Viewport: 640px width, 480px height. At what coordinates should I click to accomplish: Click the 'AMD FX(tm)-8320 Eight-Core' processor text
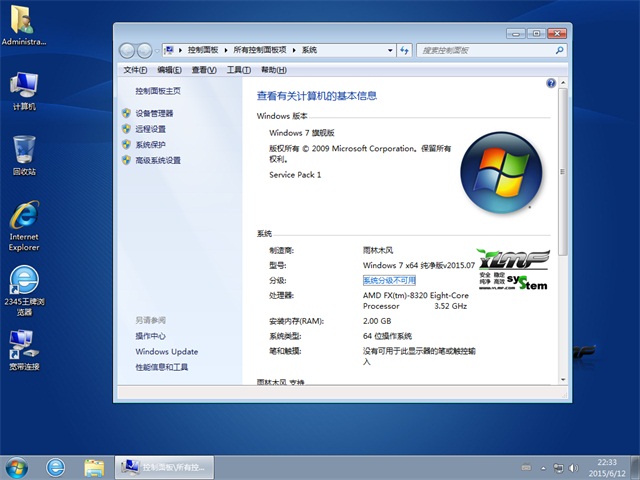click(x=416, y=295)
